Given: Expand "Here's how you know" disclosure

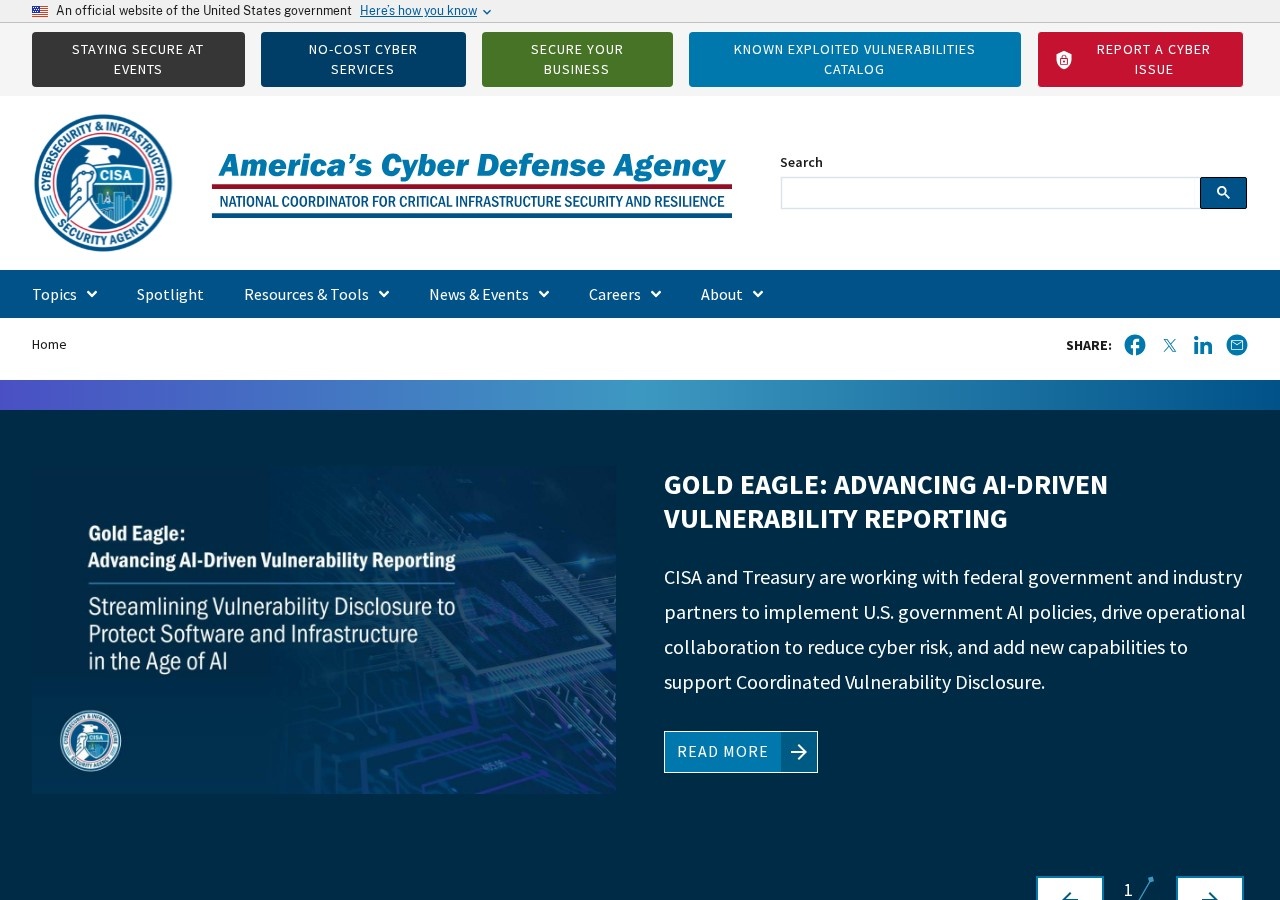Looking at the screenshot, I should pyautogui.click(x=425, y=11).
